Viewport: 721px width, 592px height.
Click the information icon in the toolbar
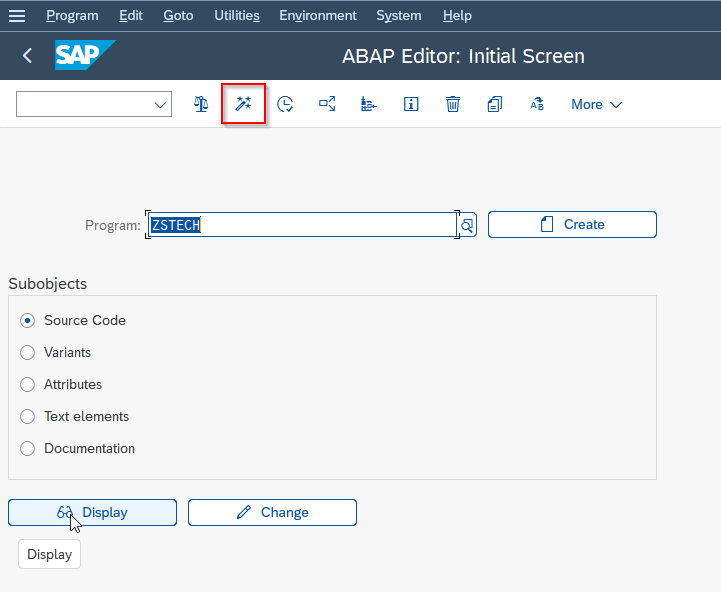point(411,104)
